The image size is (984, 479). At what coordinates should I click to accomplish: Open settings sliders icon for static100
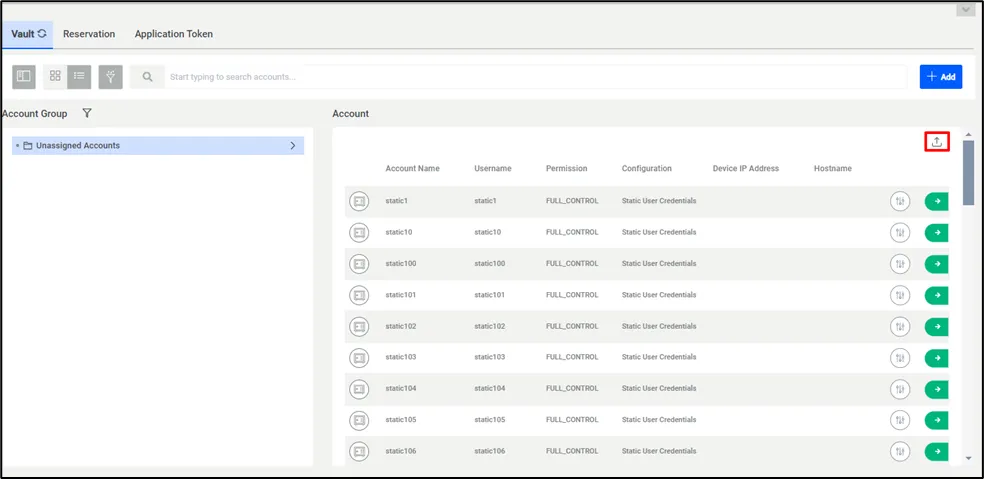coord(900,264)
